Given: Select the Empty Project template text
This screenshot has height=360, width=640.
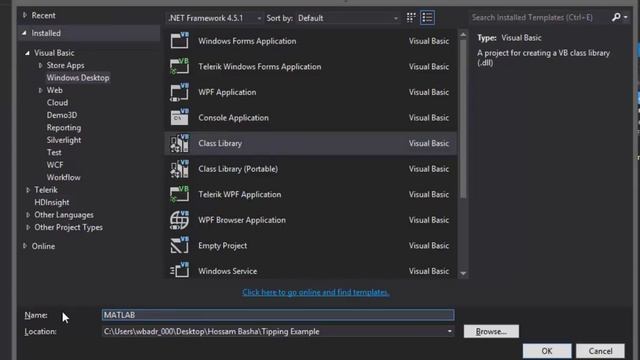Looking at the screenshot, I should (x=222, y=245).
